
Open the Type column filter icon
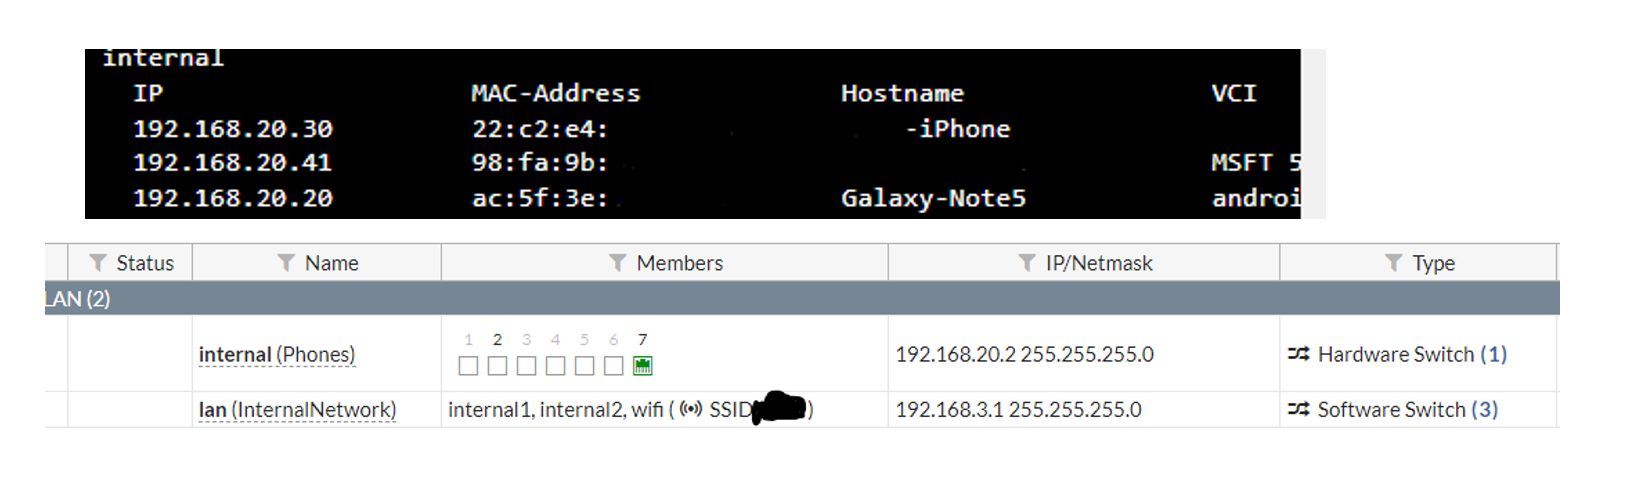[1393, 263]
